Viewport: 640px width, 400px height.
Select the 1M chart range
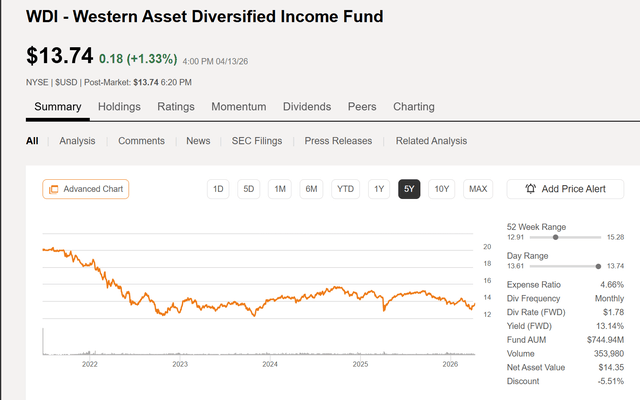coord(280,189)
